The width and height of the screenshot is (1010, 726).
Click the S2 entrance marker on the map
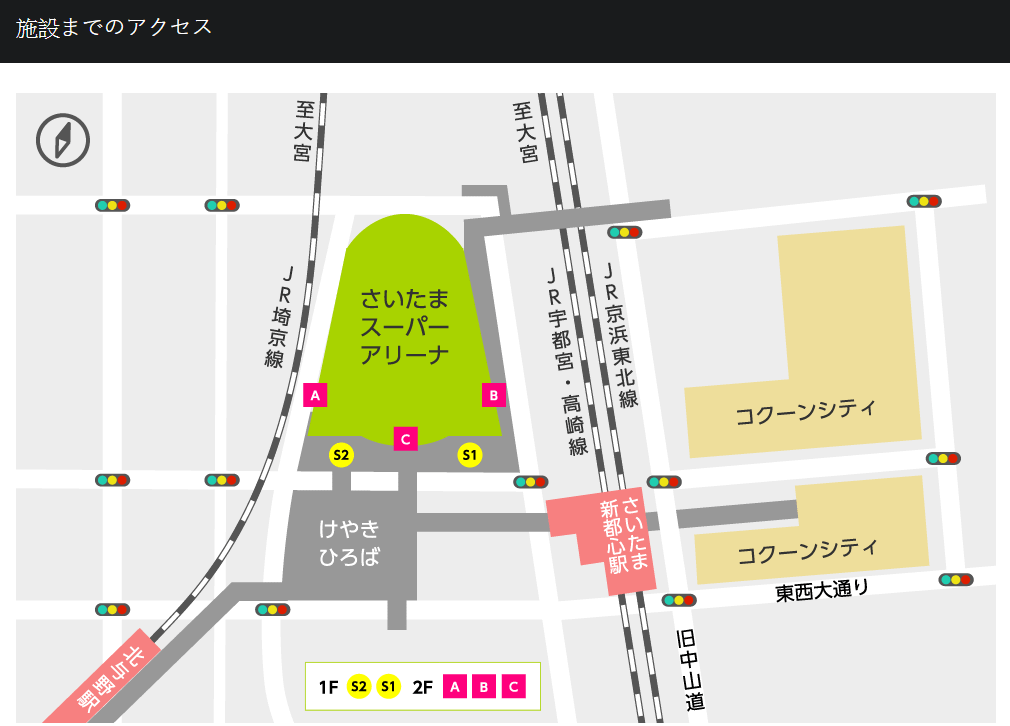coord(341,455)
